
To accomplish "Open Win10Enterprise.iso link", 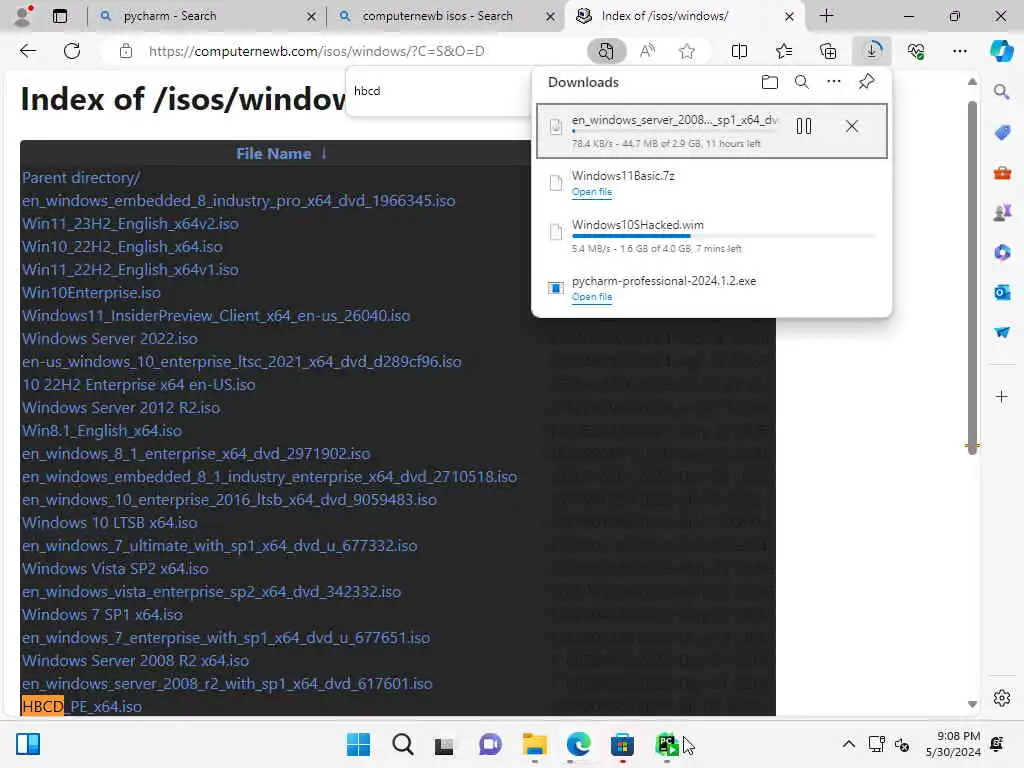I will pos(91,293).
